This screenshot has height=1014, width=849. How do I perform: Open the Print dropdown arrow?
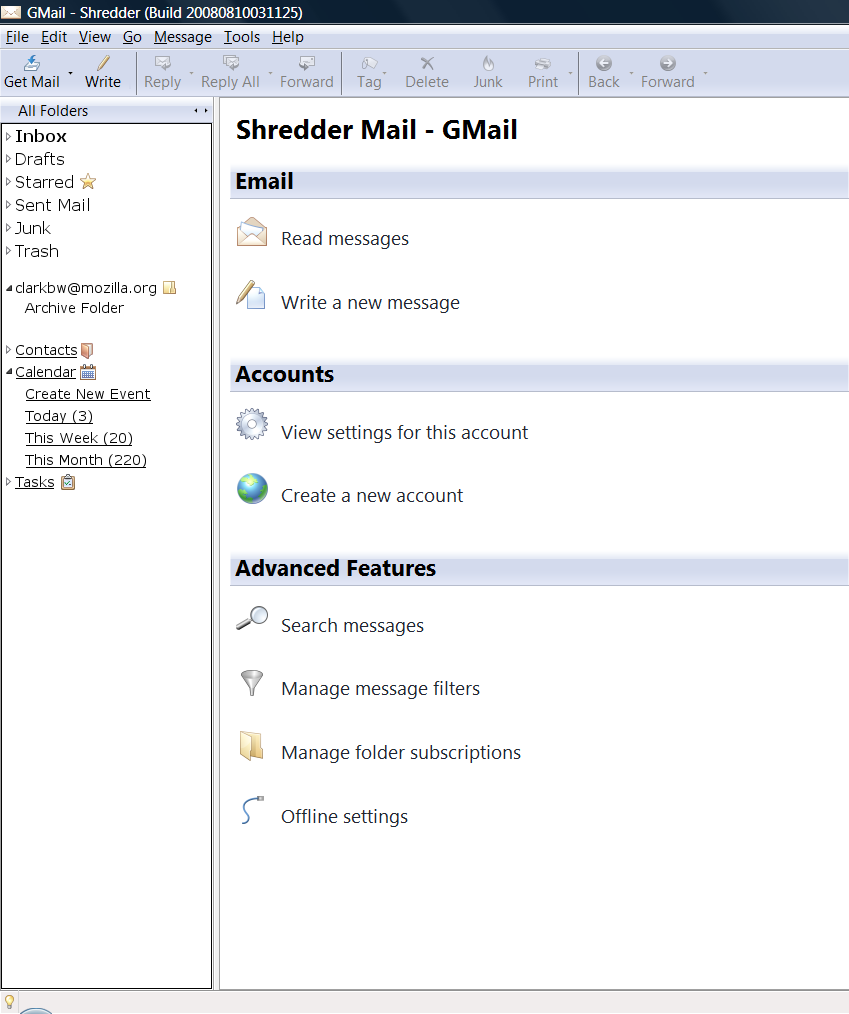coord(570,72)
